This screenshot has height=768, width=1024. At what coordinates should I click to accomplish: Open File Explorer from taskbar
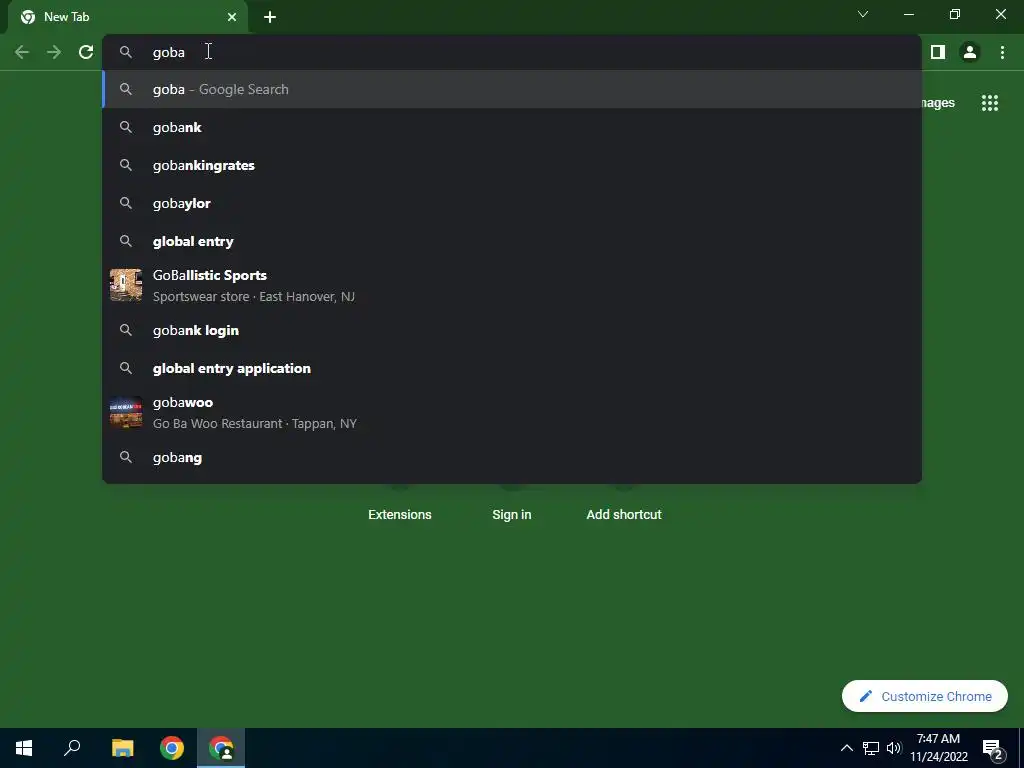(x=122, y=748)
